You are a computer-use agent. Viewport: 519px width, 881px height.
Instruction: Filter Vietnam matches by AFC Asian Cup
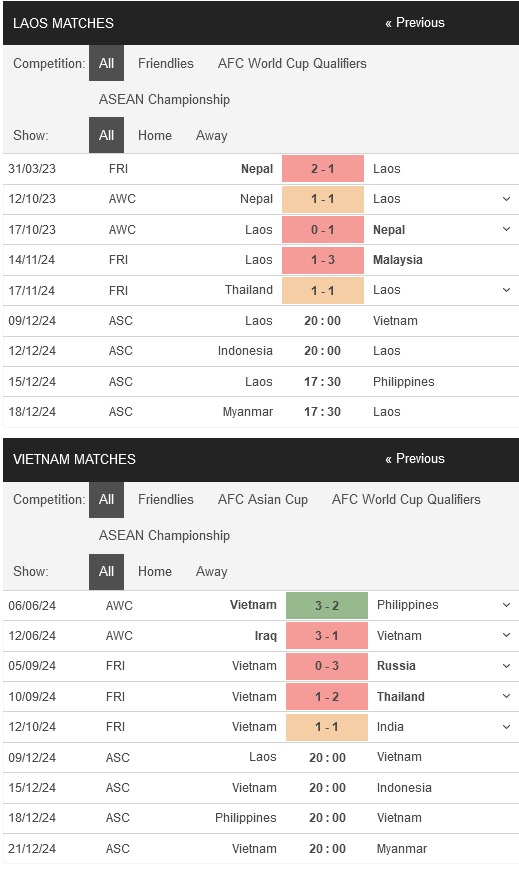[x=263, y=499]
